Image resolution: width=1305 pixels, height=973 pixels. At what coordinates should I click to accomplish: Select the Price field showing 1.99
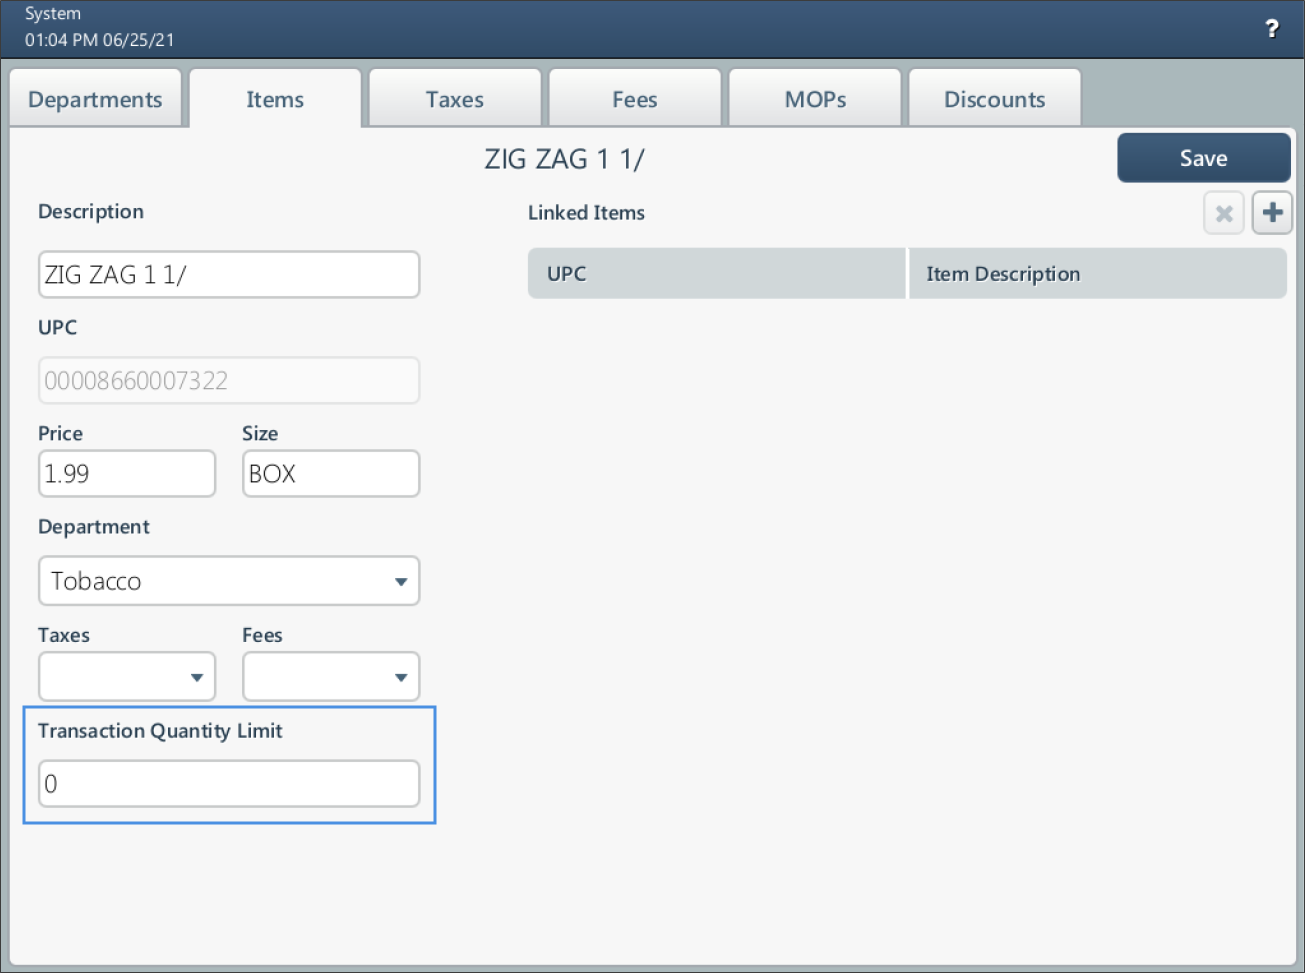126,473
